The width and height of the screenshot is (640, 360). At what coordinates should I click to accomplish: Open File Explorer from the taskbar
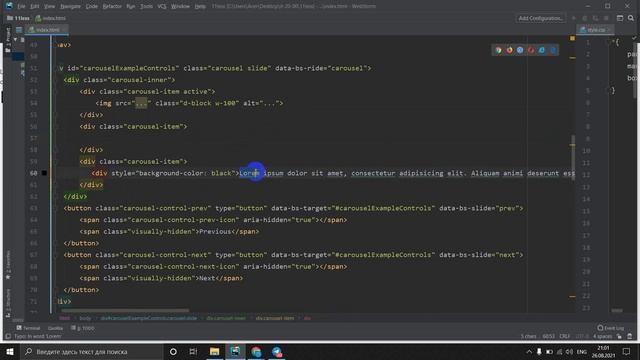(x=214, y=351)
